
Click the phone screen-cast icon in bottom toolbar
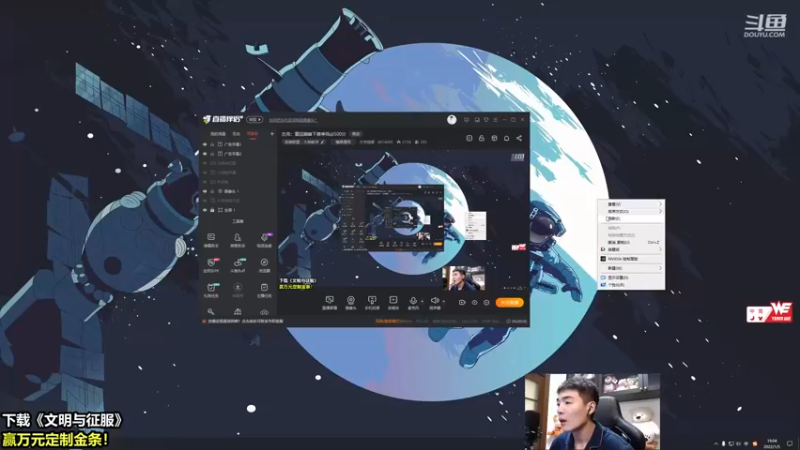372,300
